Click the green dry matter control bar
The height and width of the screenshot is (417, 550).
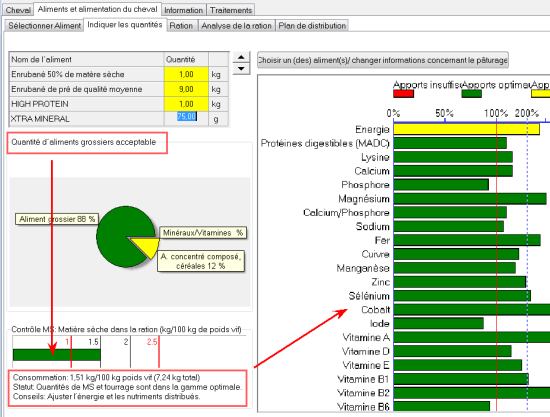(56, 355)
